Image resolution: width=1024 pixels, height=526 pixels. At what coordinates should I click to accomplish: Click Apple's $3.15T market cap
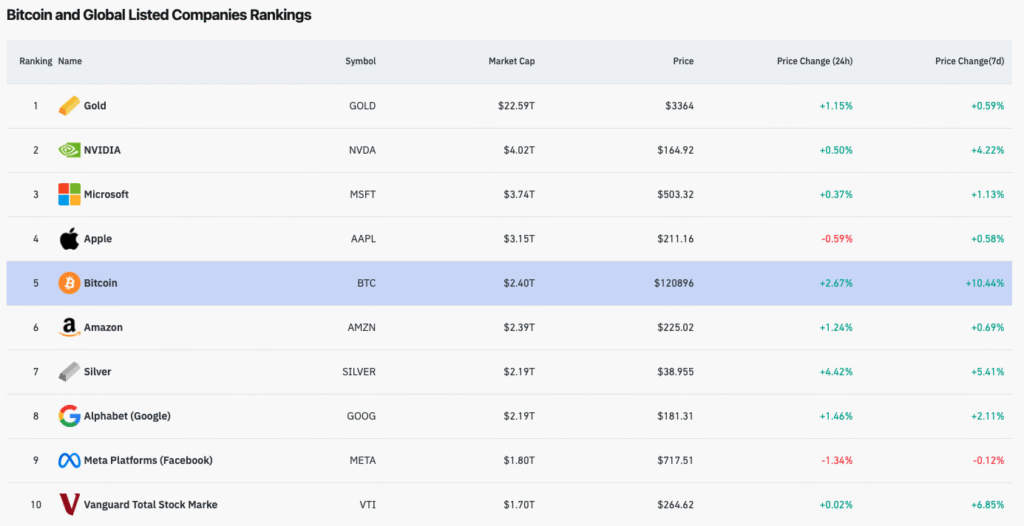pyautogui.click(x=519, y=238)
